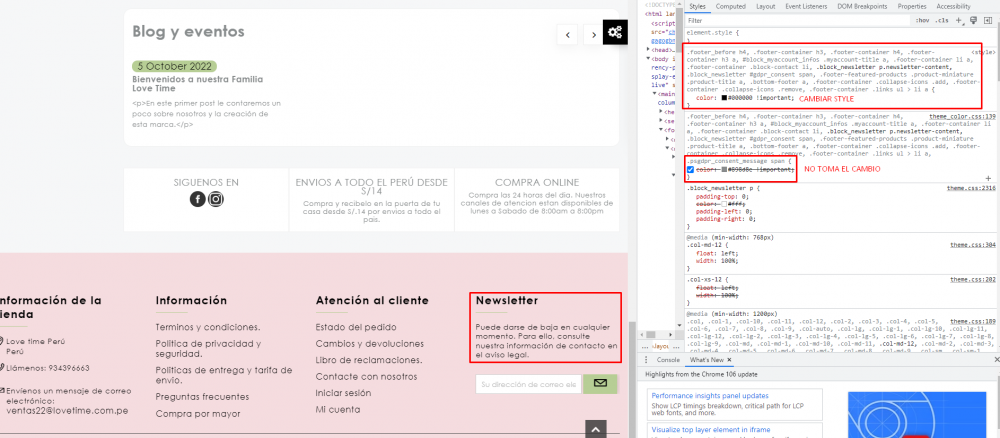Toggle .cls class editor
This screenshot has width=1000, height=438.
[x=941, y=20]
